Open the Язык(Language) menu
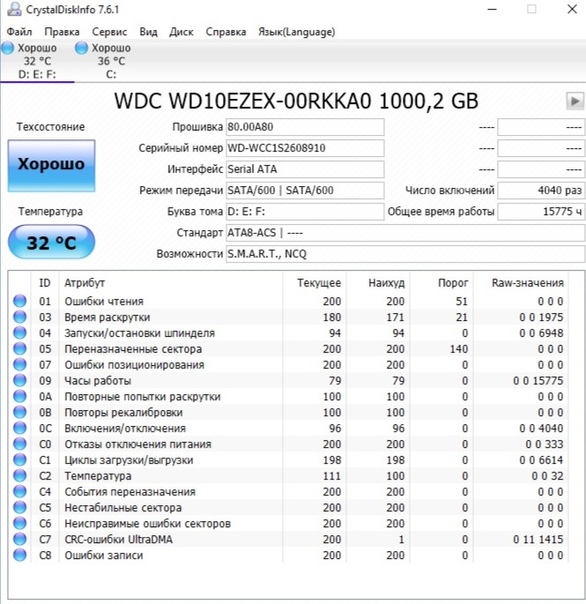 (x=297, y=32)
